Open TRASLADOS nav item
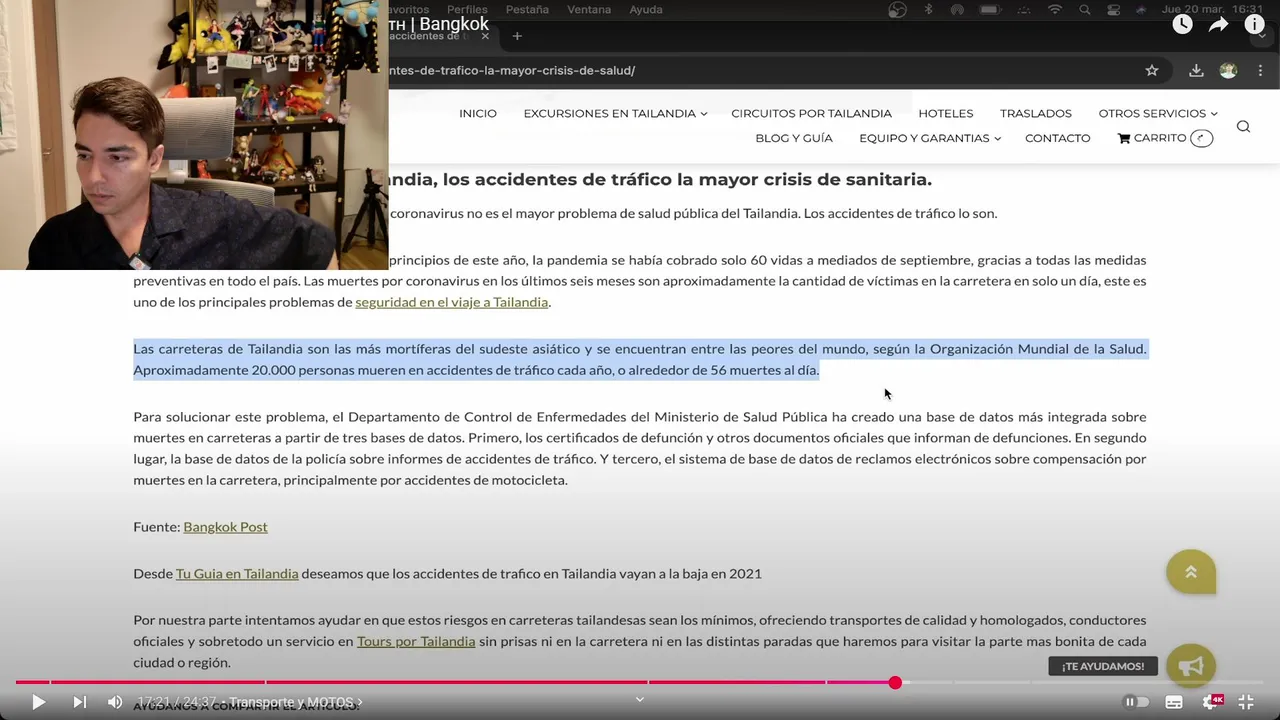Viewport: 1280px width, 720px height. point(1035,113)
